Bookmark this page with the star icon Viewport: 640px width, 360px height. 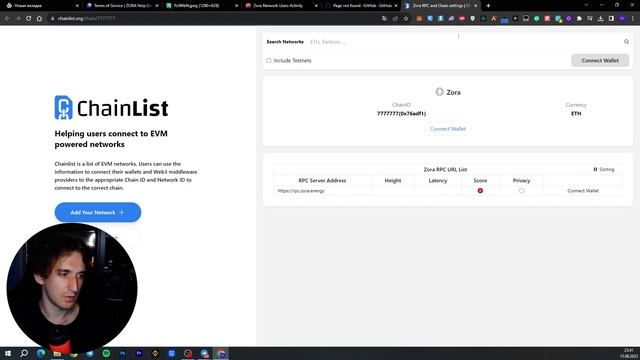point(406,18)
